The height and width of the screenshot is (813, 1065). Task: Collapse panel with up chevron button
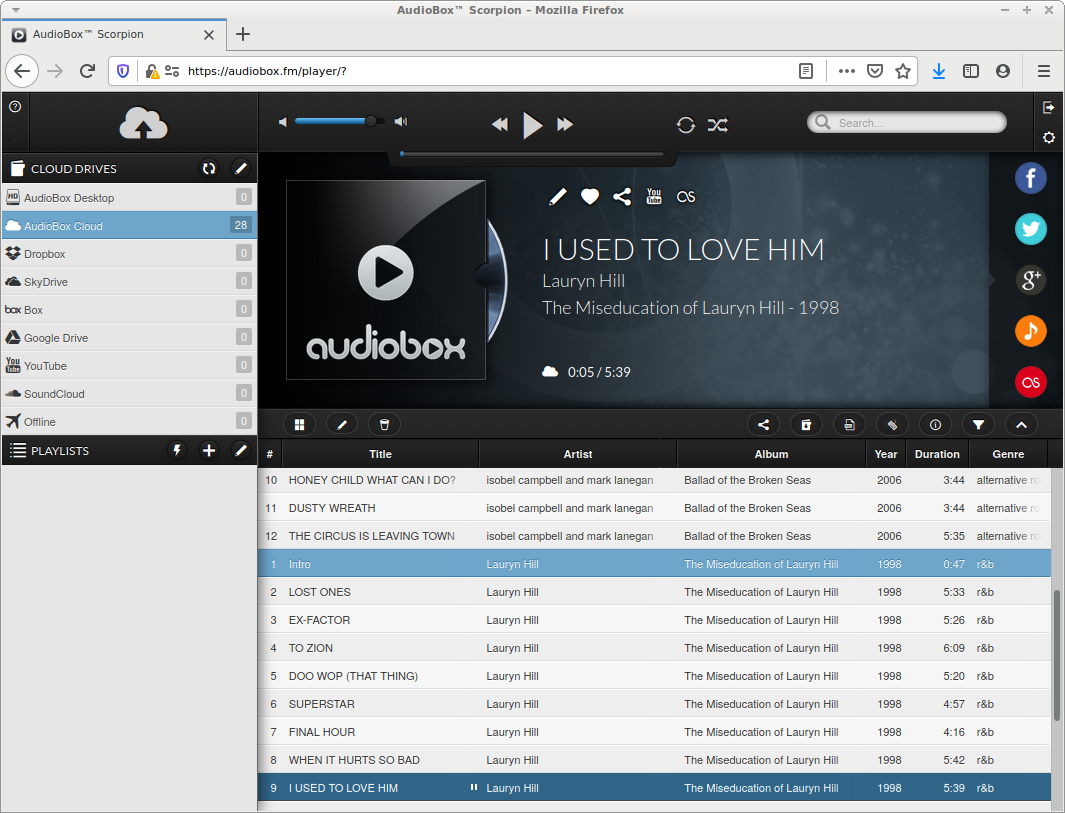coord(1021,424)
